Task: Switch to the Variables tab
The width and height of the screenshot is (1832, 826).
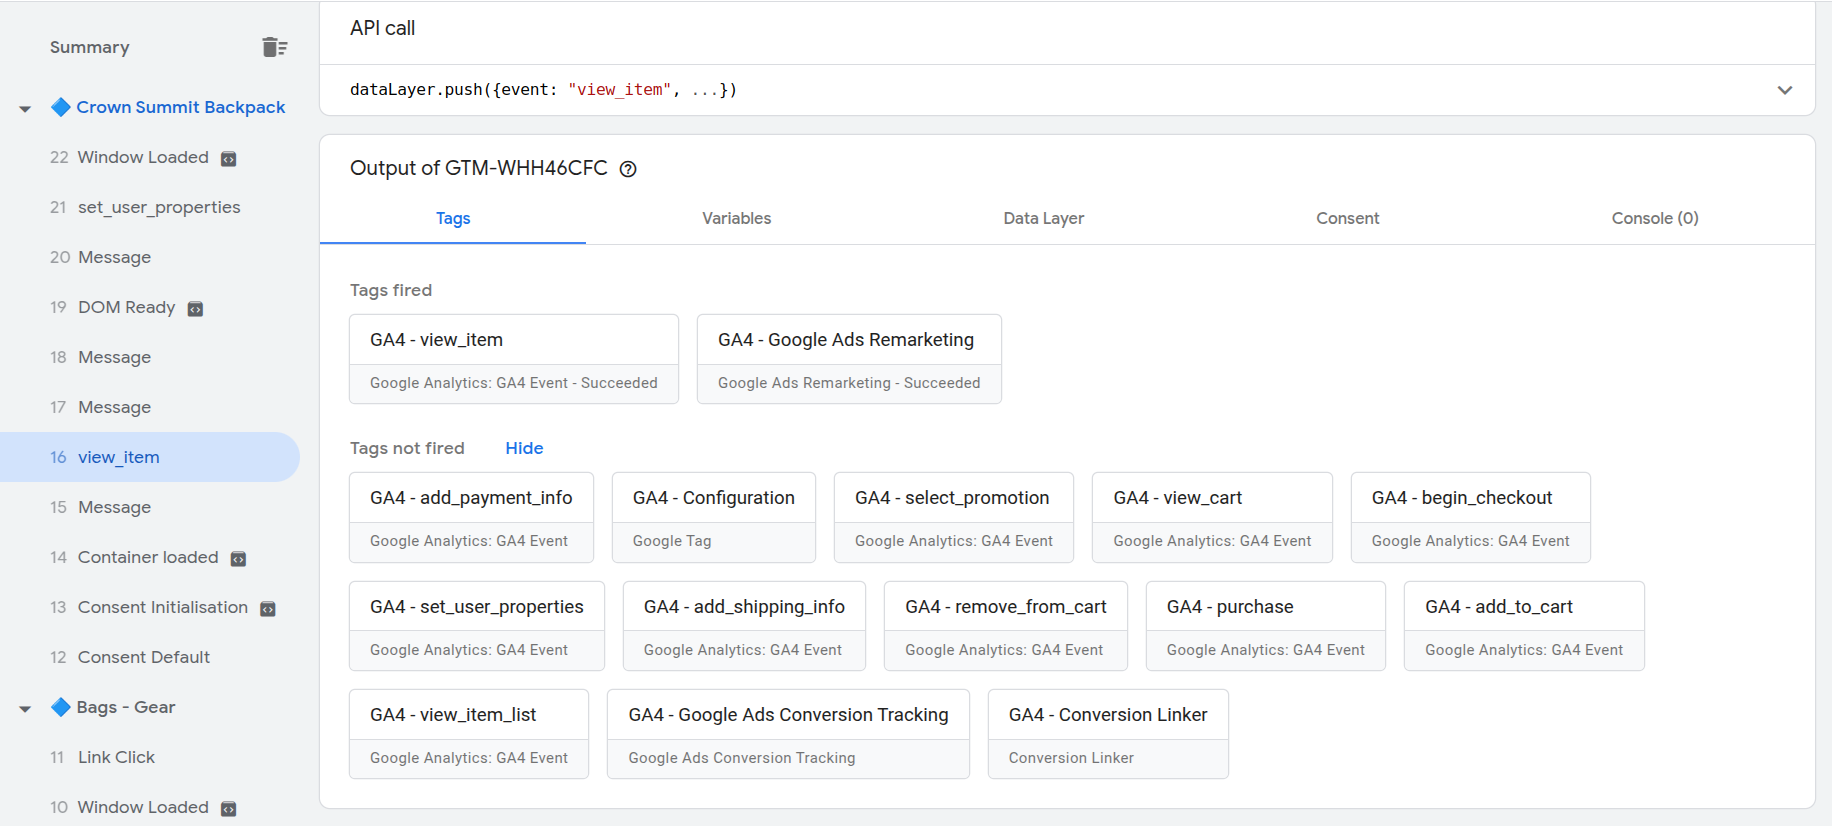Action: 736,218
